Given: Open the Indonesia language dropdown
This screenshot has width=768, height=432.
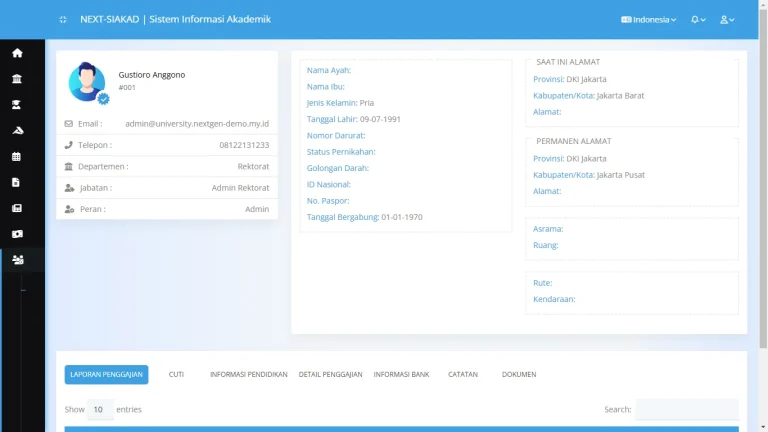Looking at the screenshot, I should 648,20.
